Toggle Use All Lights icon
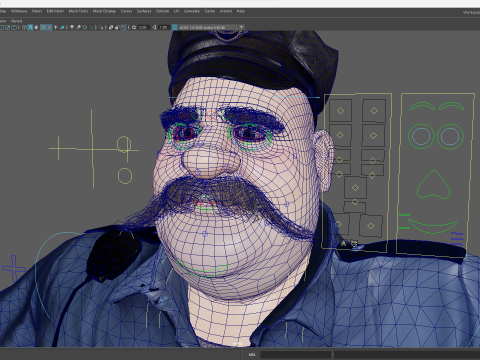Viewport: 480px width, 360px height. coord(56,27)
